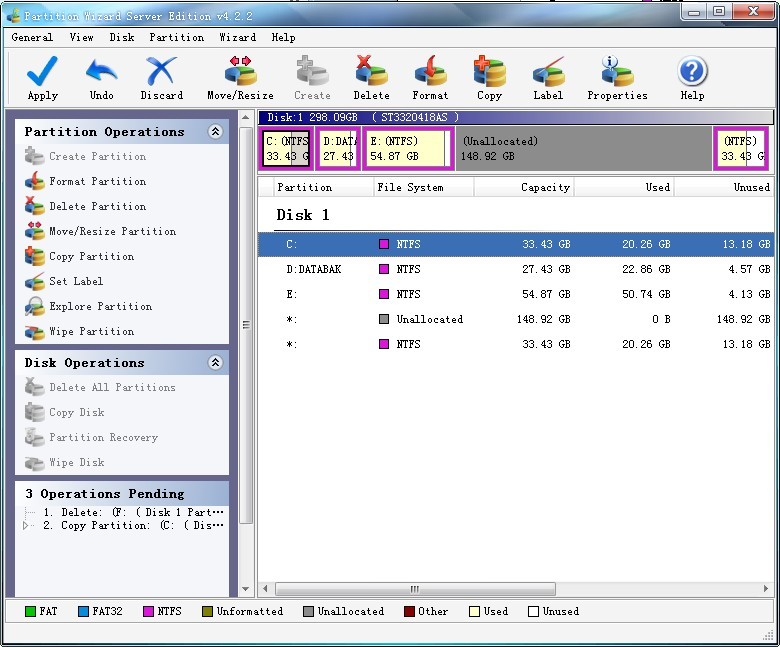Viewport: 780px width, 647px height.
Task: Click the Discard X toolbar icon
Action: pyautogui.click(x=161, y=71)
